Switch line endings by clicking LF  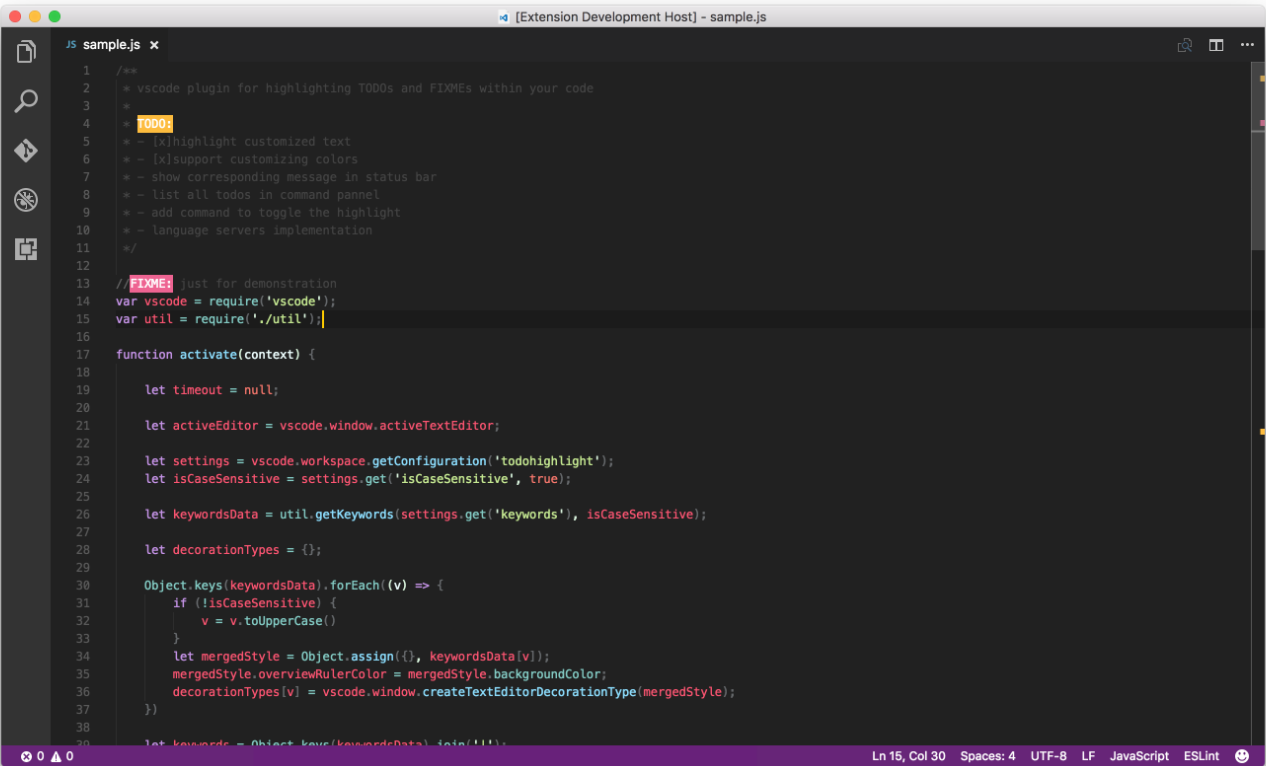pos(1087,755)
